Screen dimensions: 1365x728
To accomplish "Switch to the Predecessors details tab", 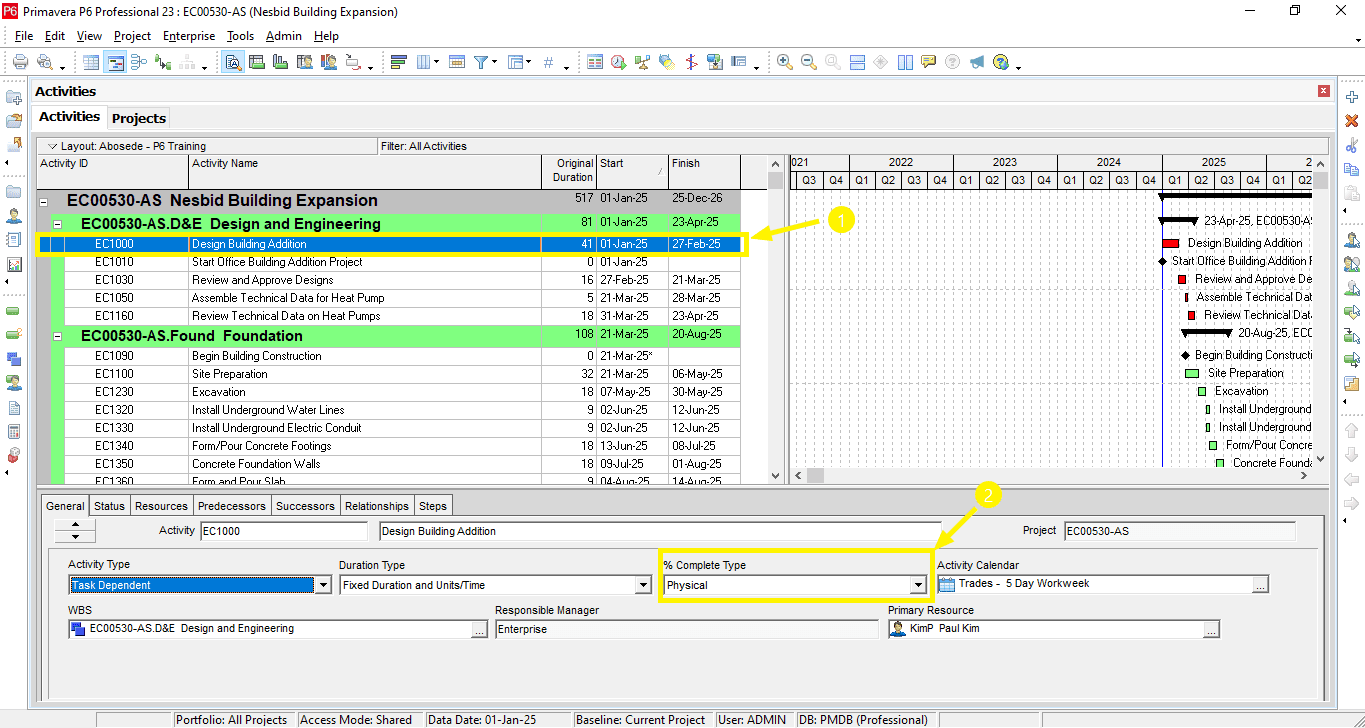I will pyautogui.click(x=232, y=506).
